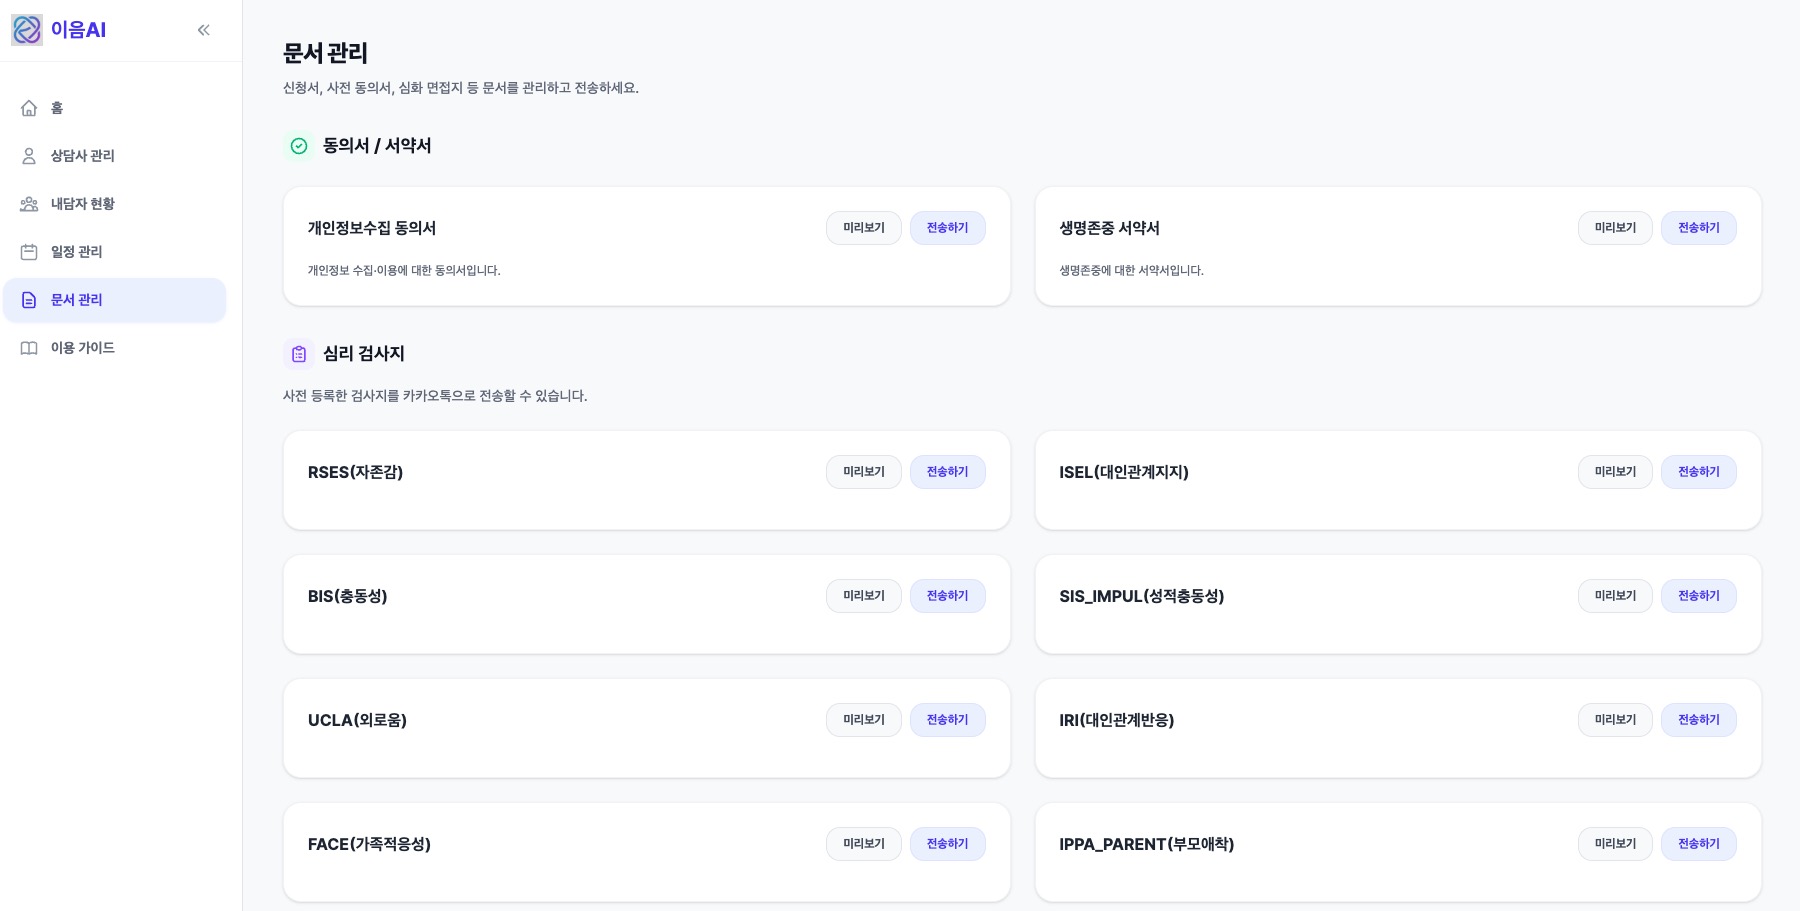Click the green check icon beside 동의서 / 서약서
This screenshot has width=1800, height=911.
tap(299, 146)
